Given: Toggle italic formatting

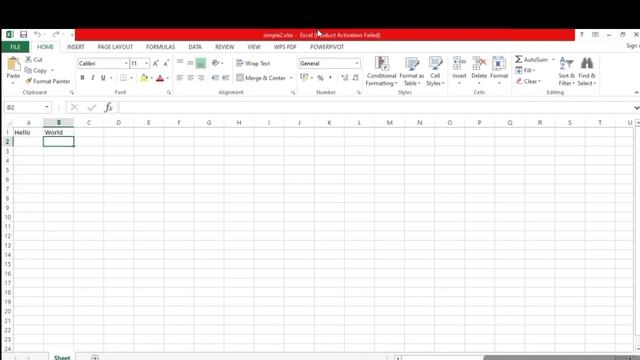Looking at the screenshot, I should (93, 78).
